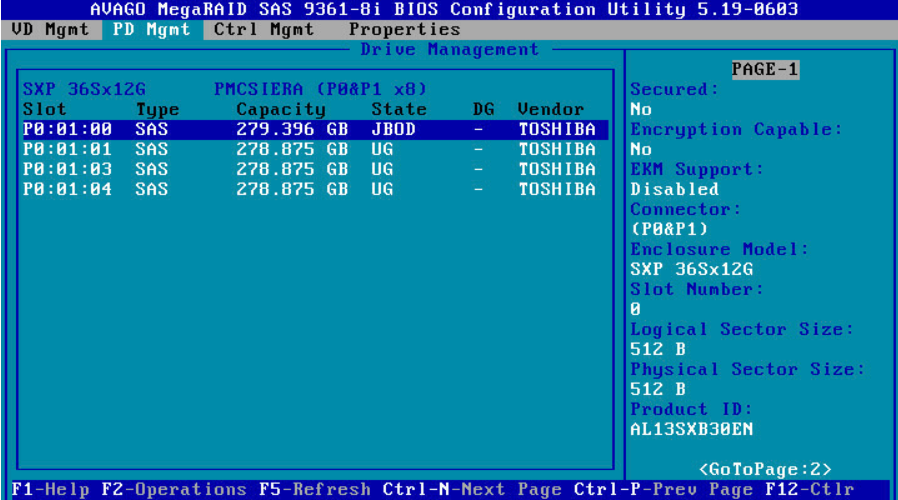Click F1-Help in the bottom bar
The image size is (898, 500).
click(50, 490)
